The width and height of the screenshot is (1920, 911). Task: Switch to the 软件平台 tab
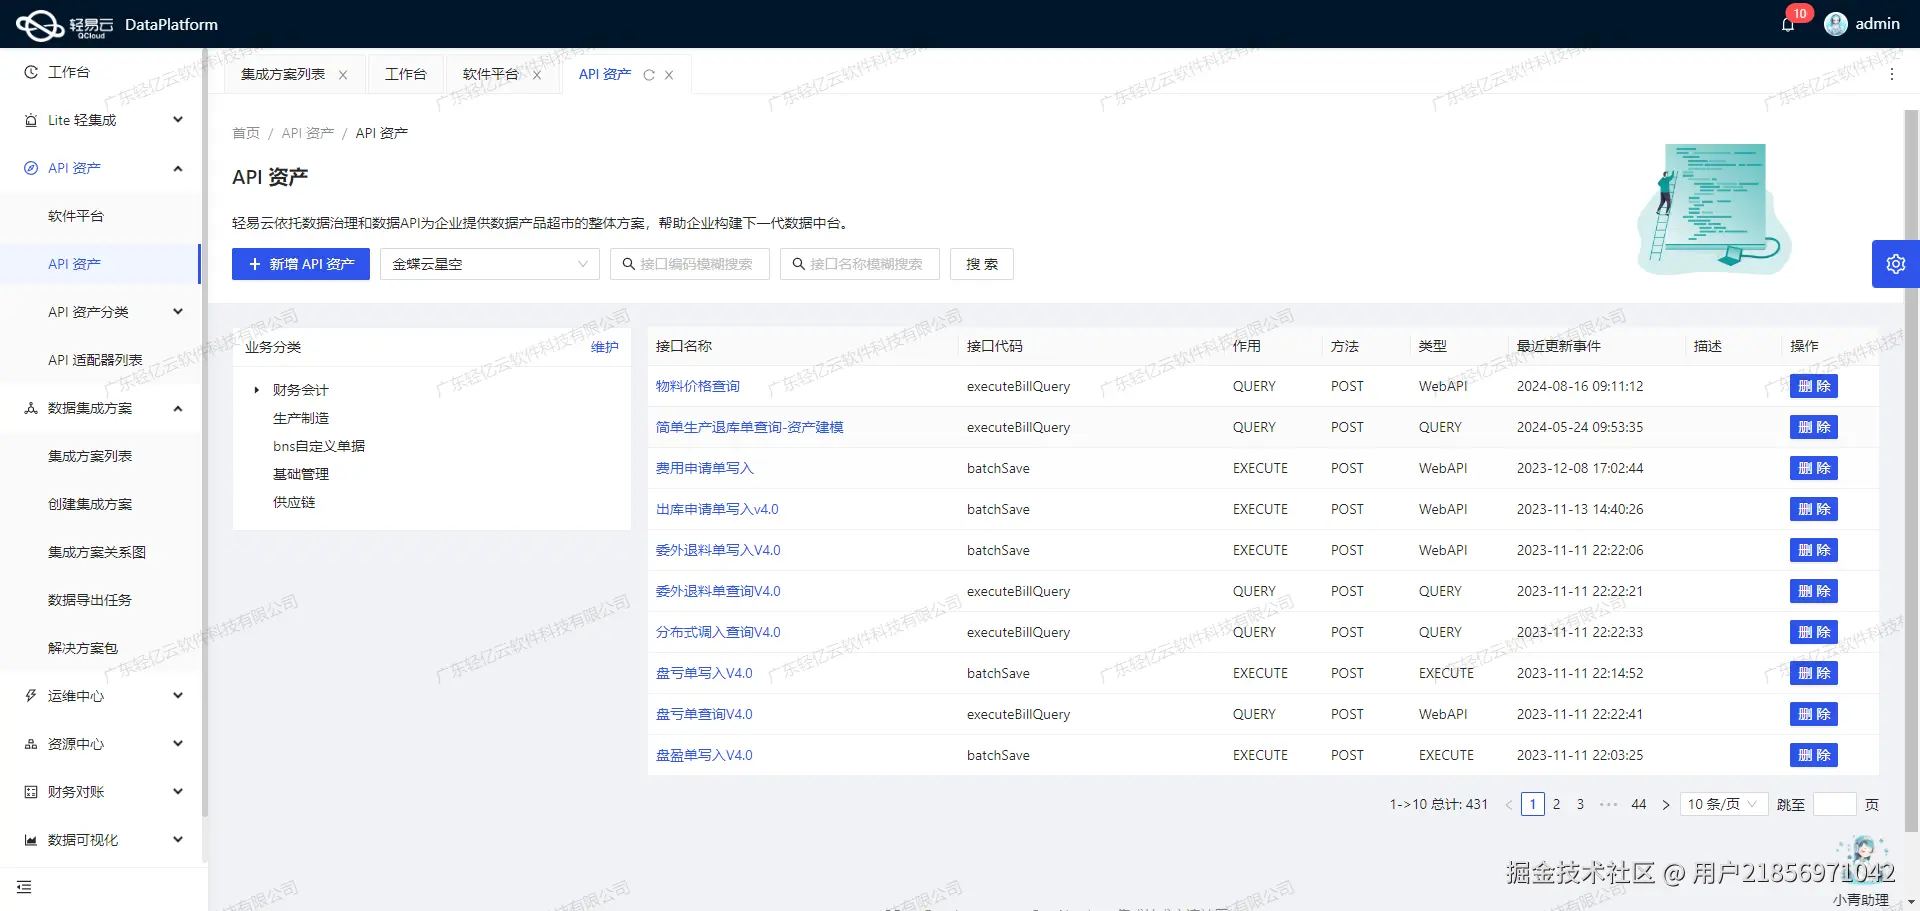point(491,73)
